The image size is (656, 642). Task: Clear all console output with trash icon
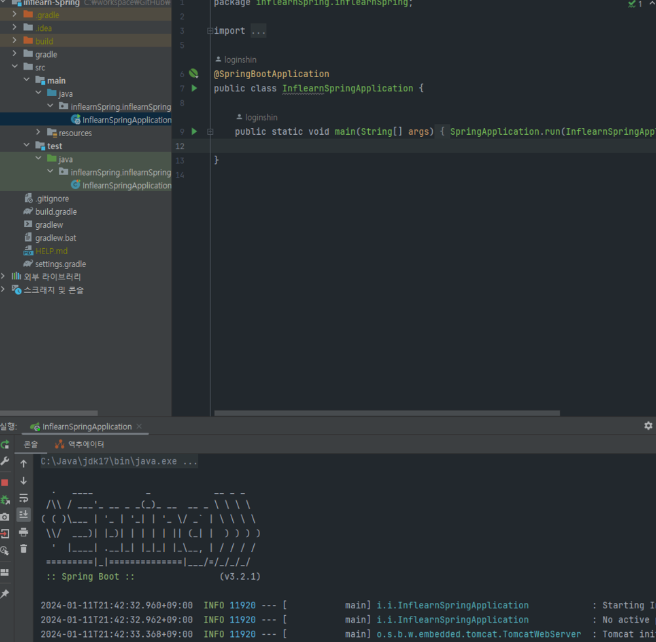[x=23, y=549]
